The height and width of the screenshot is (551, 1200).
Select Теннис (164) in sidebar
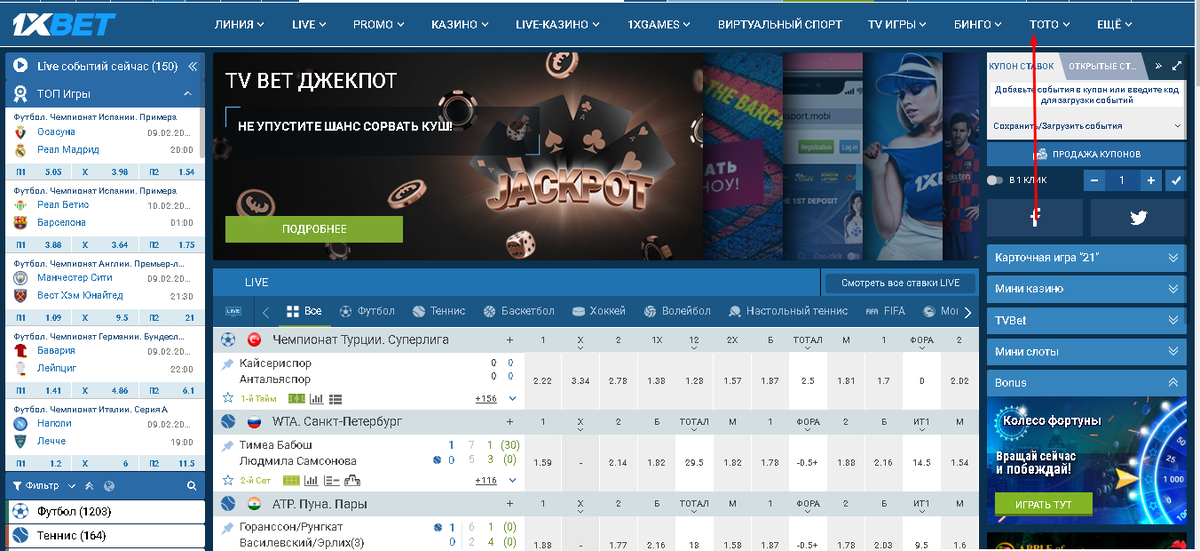[105, 536]
